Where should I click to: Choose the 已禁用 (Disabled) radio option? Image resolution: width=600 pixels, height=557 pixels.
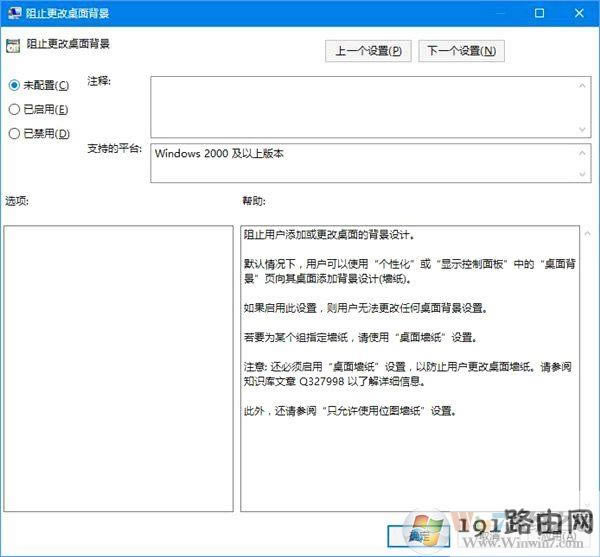14,133
